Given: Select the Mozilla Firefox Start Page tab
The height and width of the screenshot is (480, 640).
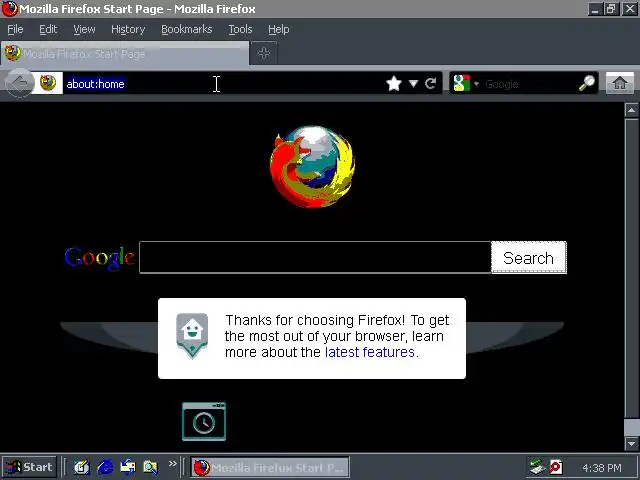Looking at the screenshot, I should point(124,53).
